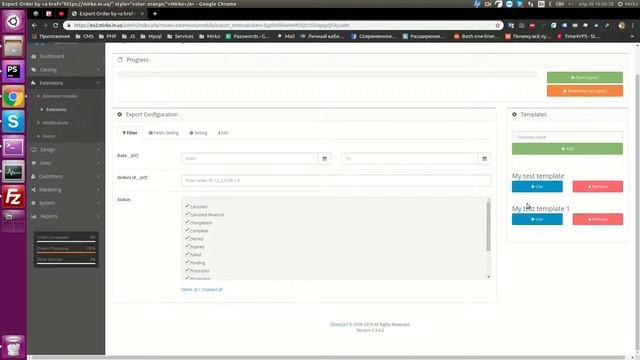
Task: Open the Extension Installer submenu item
Action: [x=60, y=96]
